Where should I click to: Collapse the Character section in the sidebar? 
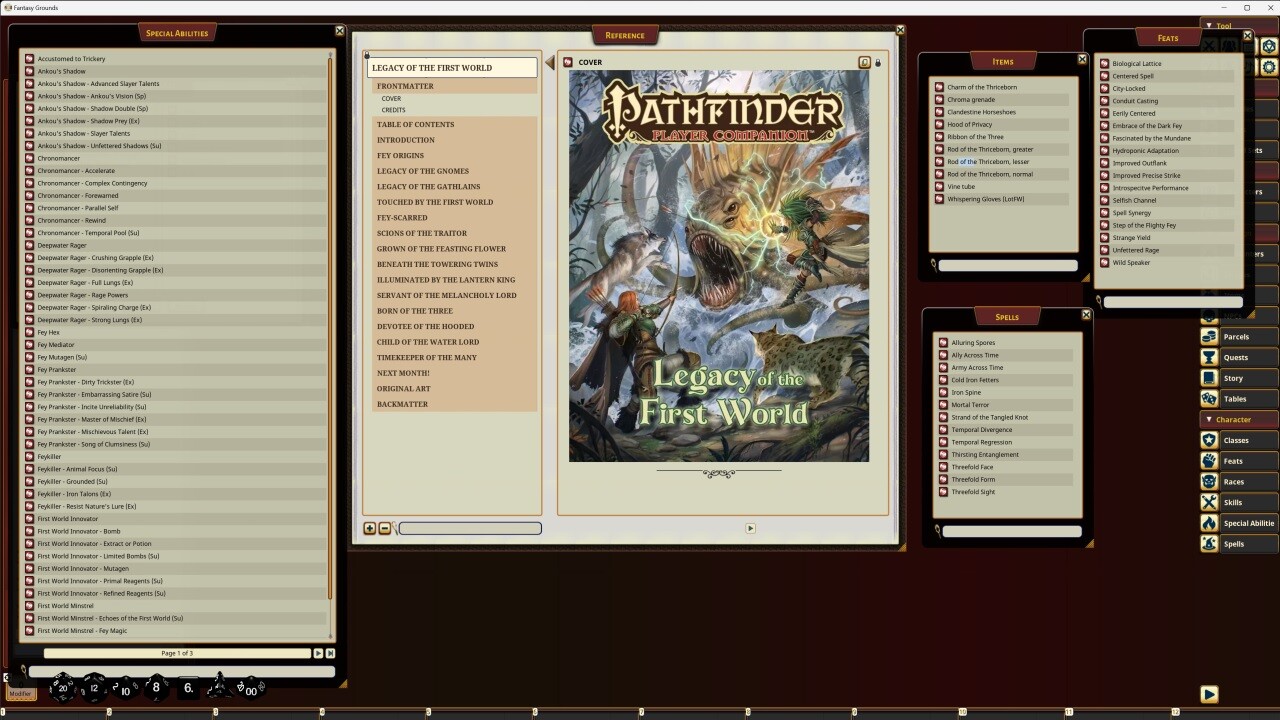(x=1210, y=419)
